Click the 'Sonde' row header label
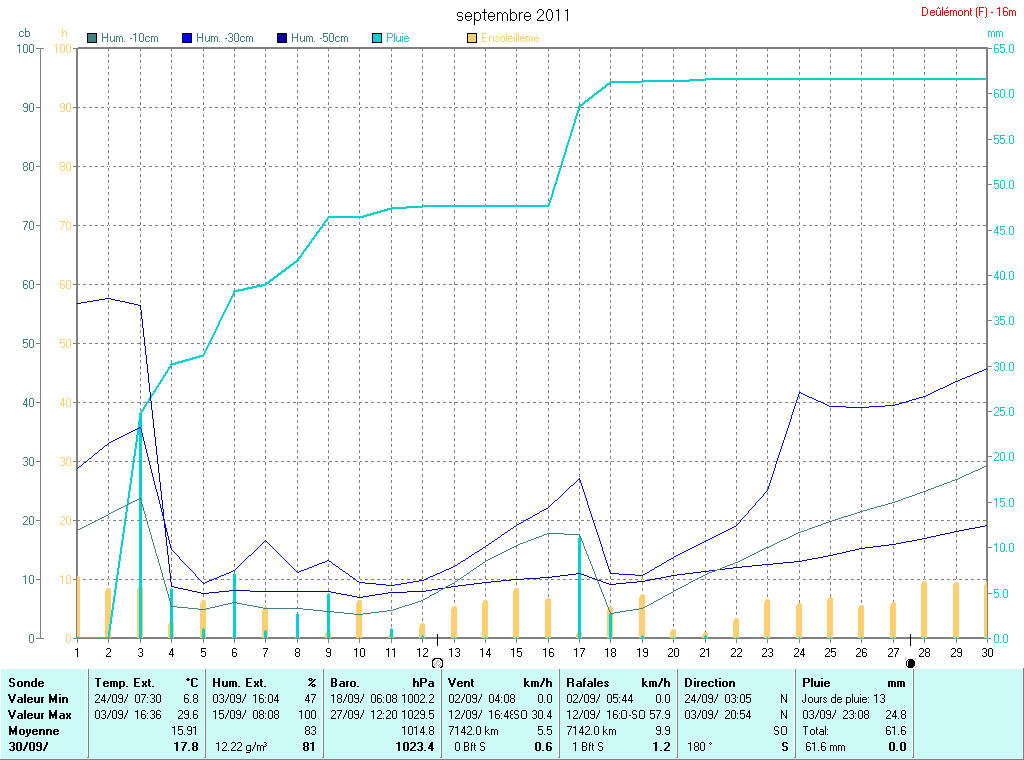The width and height of the screenshot is (1024, 760). (27, 683)
